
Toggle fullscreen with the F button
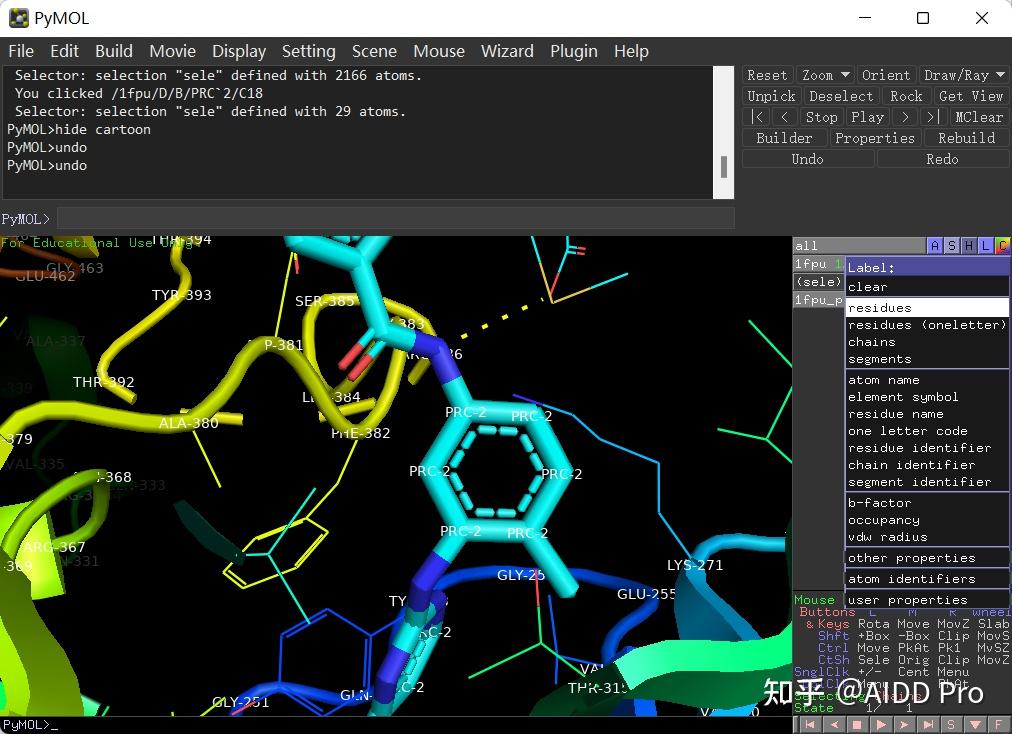coord(998,725)
